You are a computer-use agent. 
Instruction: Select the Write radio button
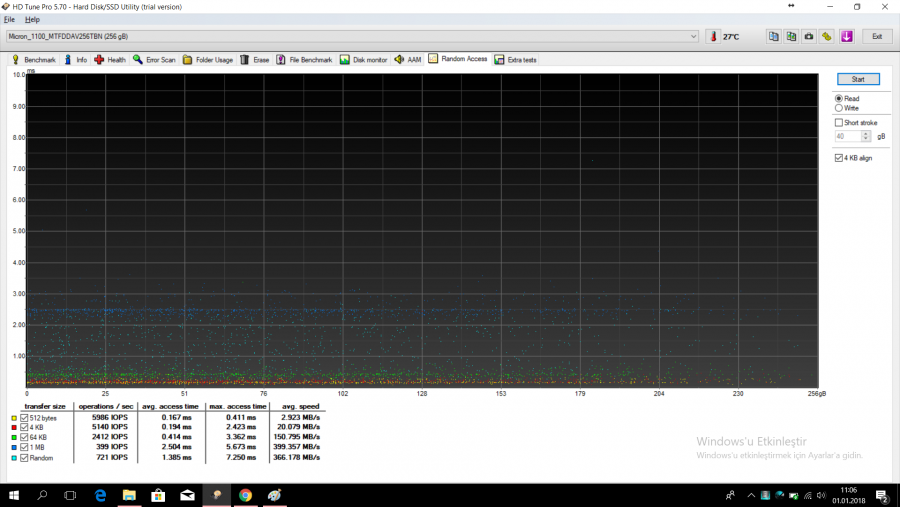(x=839, y=108)
